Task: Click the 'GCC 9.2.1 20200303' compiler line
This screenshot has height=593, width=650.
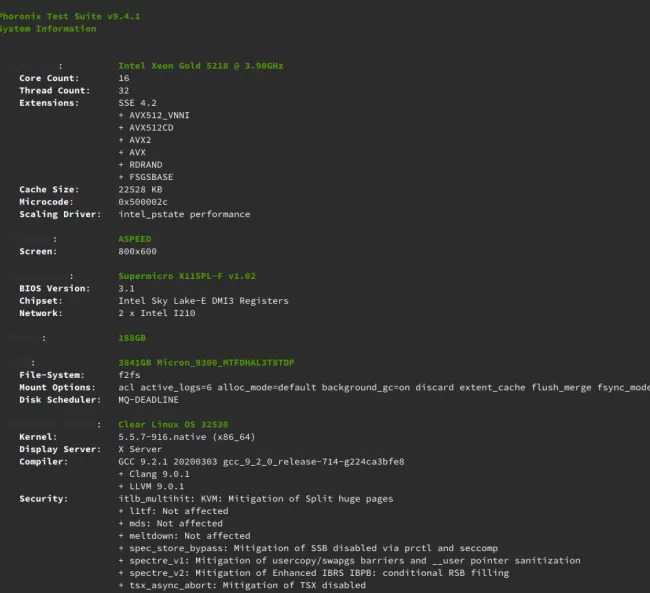Action: coord(261,462)
